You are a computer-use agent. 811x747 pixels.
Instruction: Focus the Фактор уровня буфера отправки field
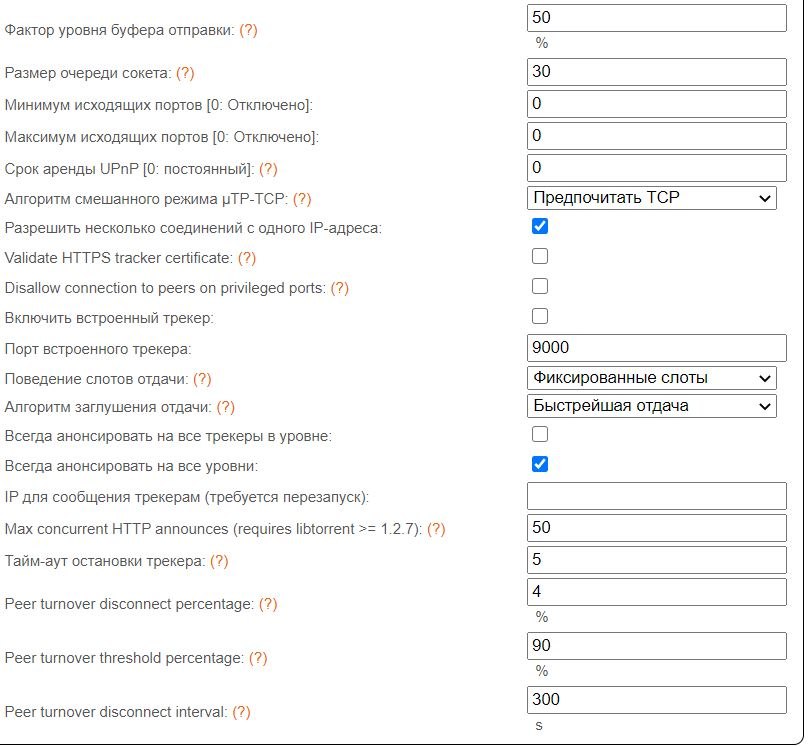pyautogui.click(x=657, y=18)
